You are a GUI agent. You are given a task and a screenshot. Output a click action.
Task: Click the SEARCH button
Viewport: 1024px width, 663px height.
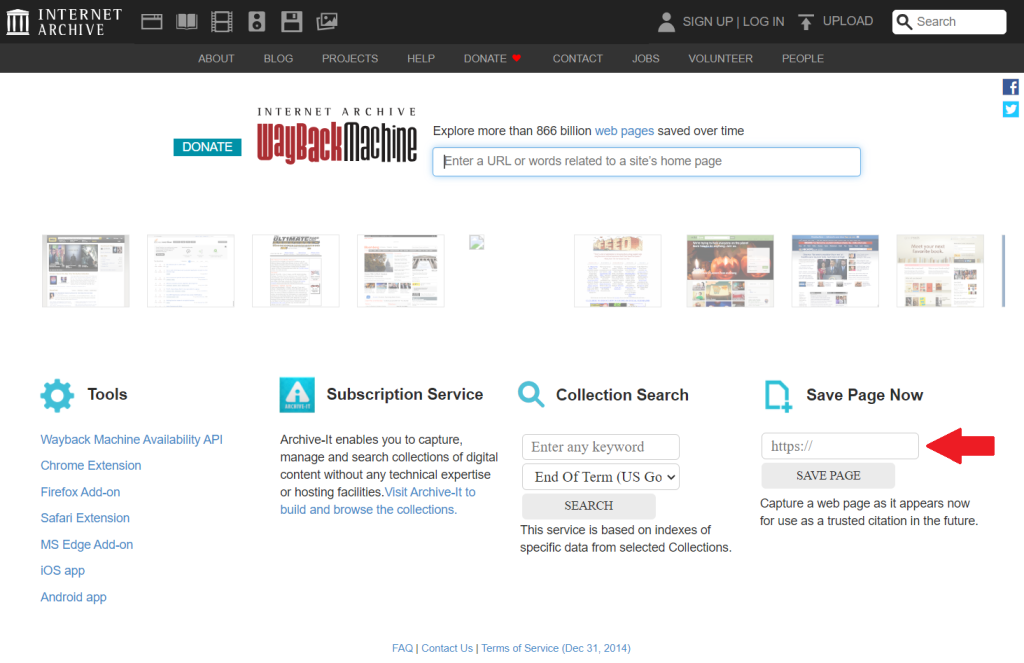[588, 506]
